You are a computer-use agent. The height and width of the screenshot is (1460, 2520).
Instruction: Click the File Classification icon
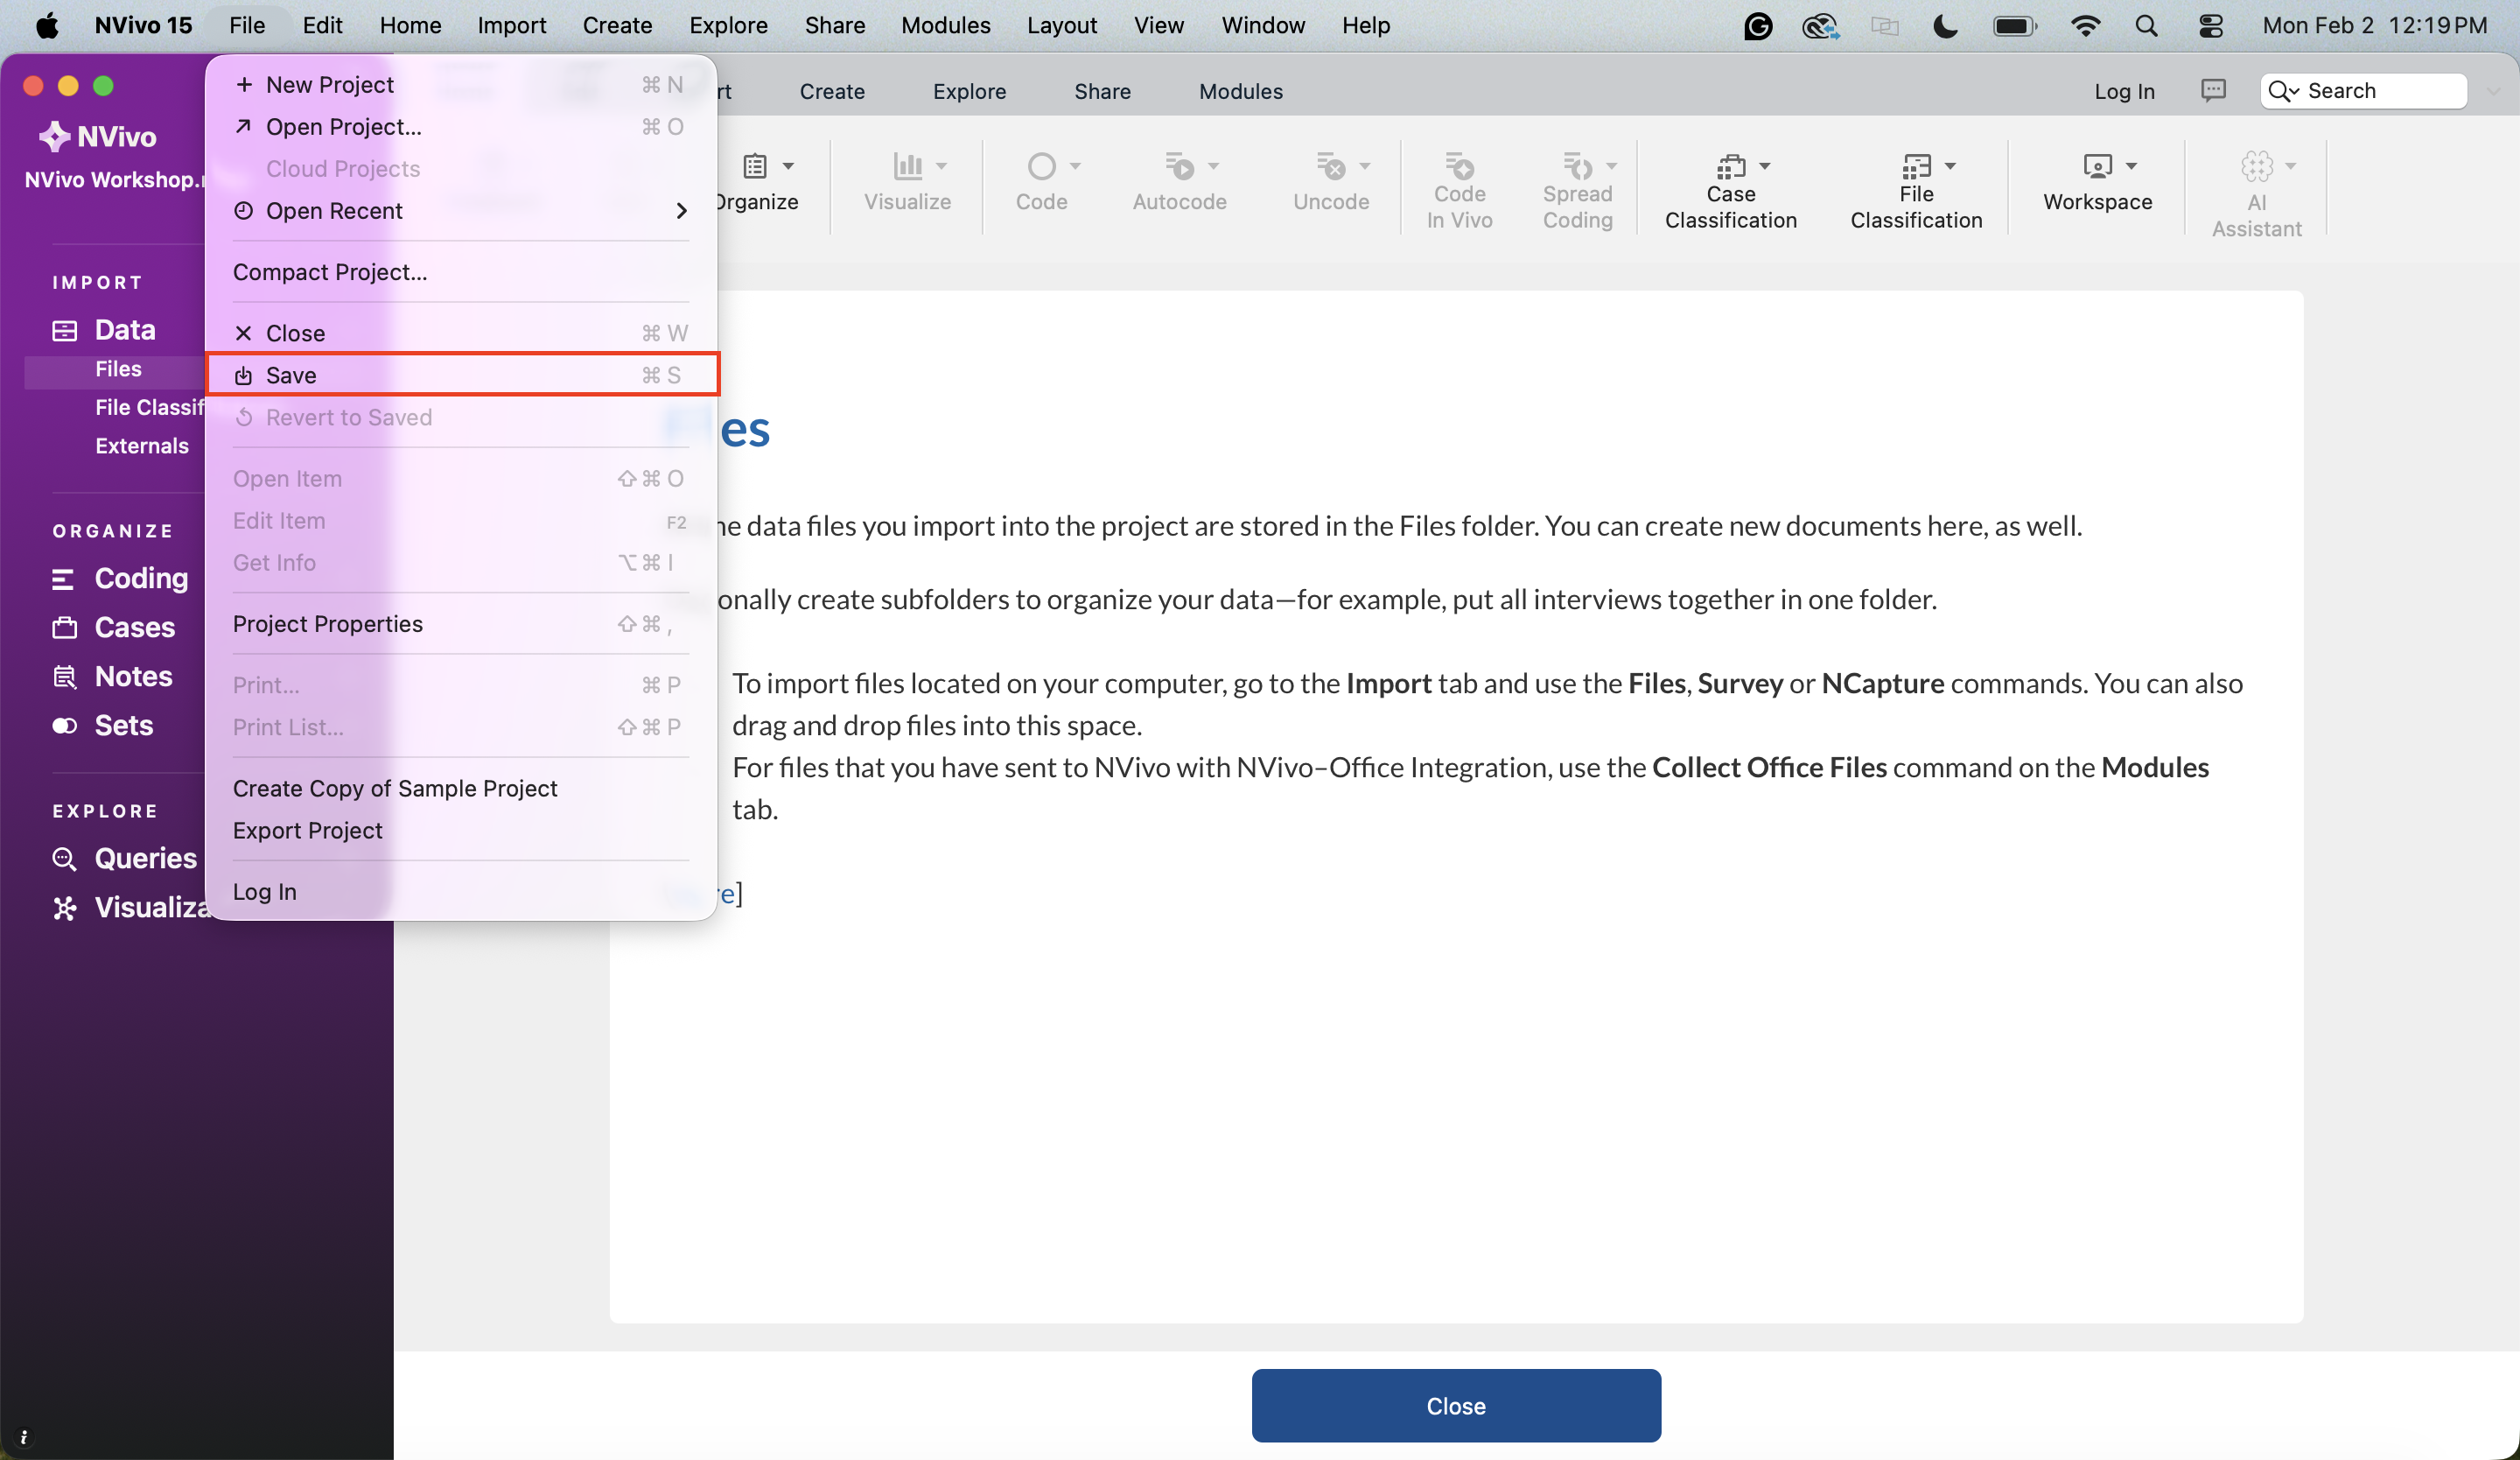[1916, 166]
